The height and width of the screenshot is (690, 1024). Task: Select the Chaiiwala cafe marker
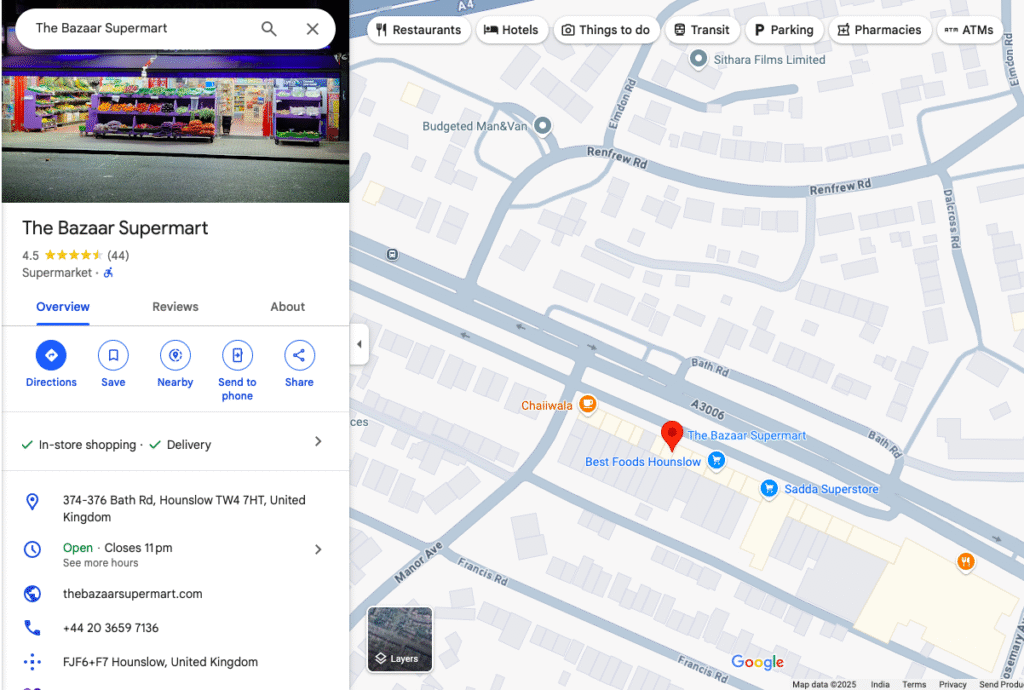click(588, 405)
